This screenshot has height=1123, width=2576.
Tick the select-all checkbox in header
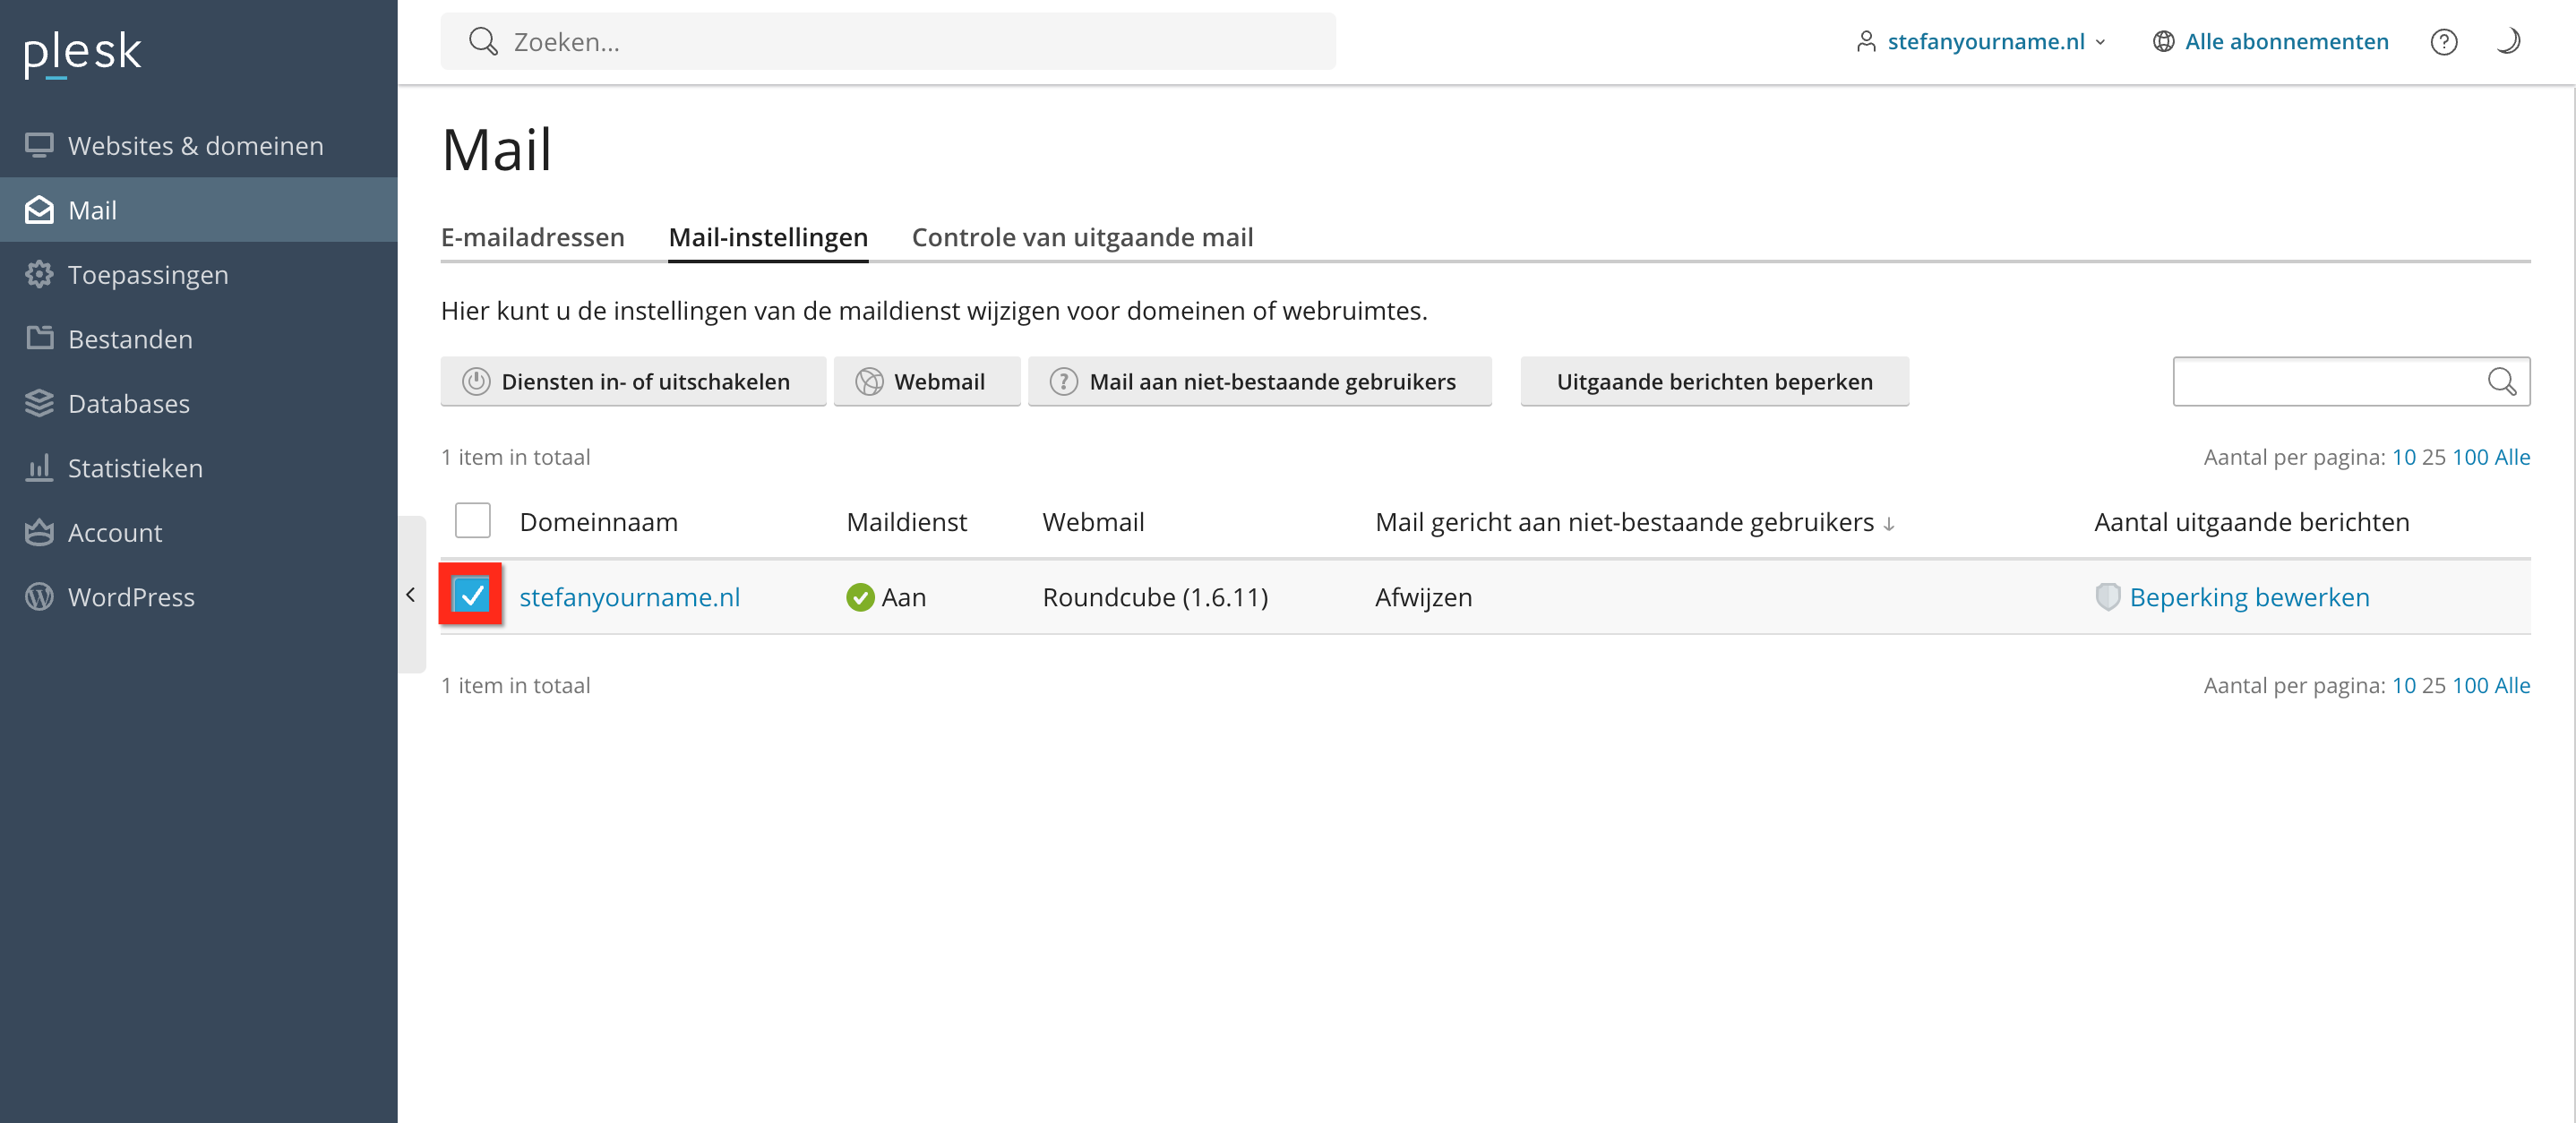tap(472, 521)
